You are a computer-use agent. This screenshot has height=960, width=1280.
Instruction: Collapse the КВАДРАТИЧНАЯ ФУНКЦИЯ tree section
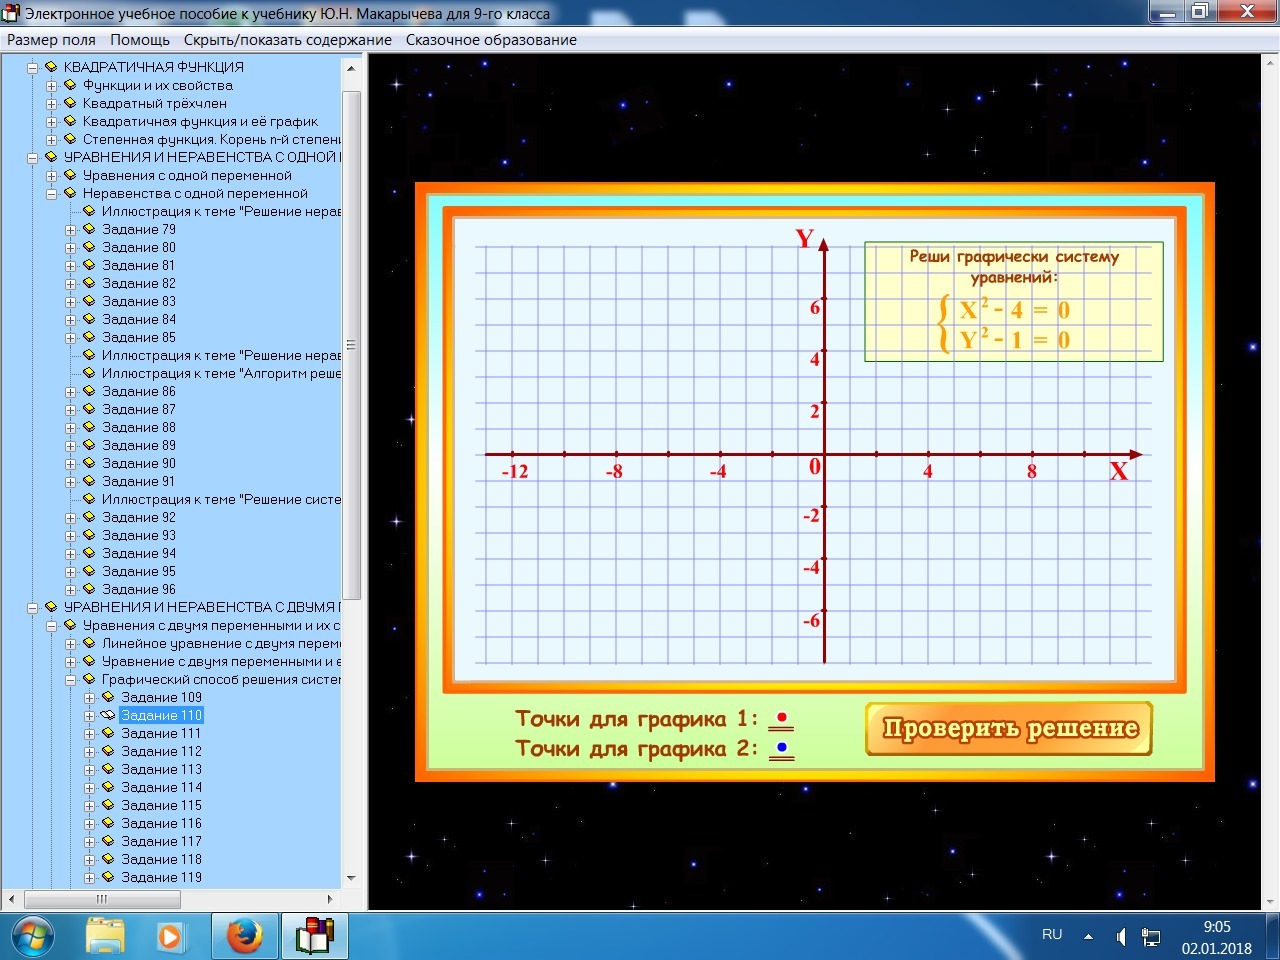click(x=32, y=68)
